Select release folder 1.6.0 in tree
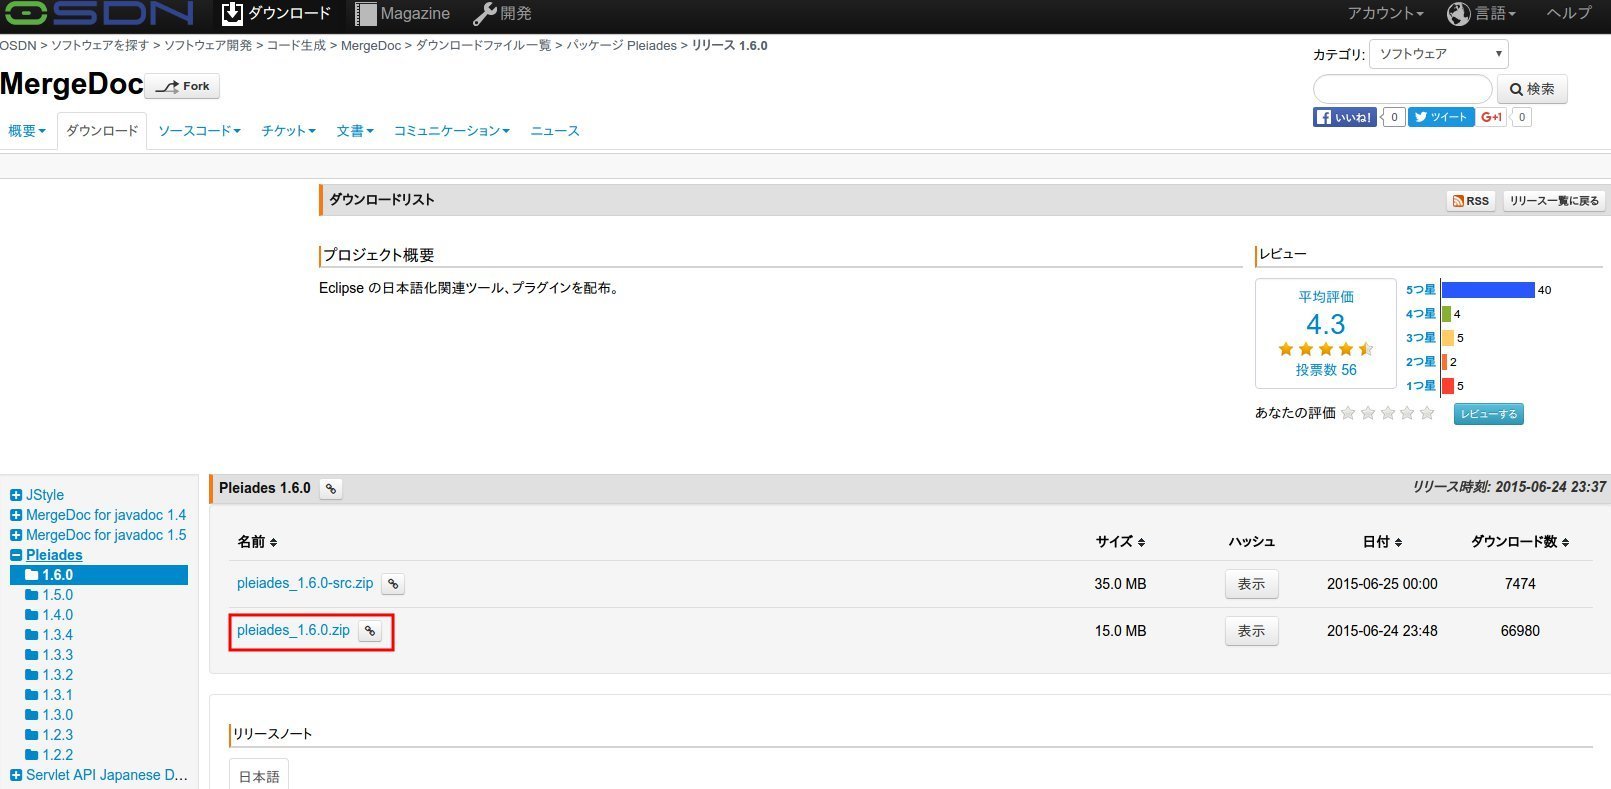 pyautogui.click(x=99, y=575)
